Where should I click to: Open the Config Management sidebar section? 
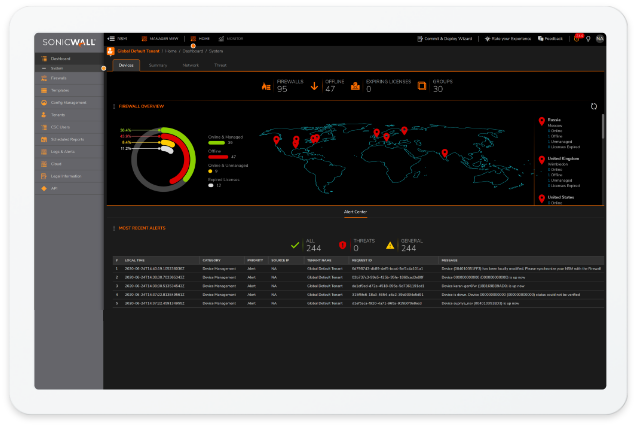pyautogui.click(x=69, y=102)
